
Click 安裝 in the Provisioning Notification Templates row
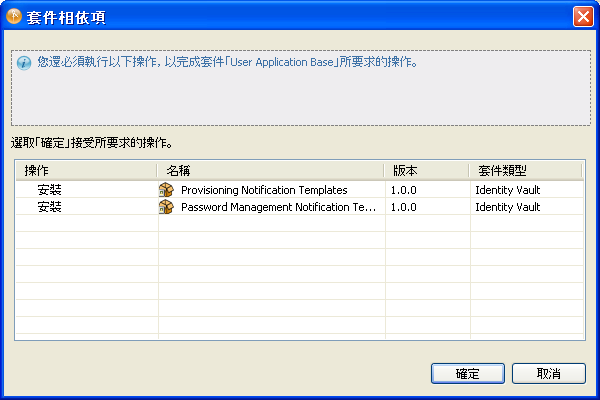click(49, 190)
